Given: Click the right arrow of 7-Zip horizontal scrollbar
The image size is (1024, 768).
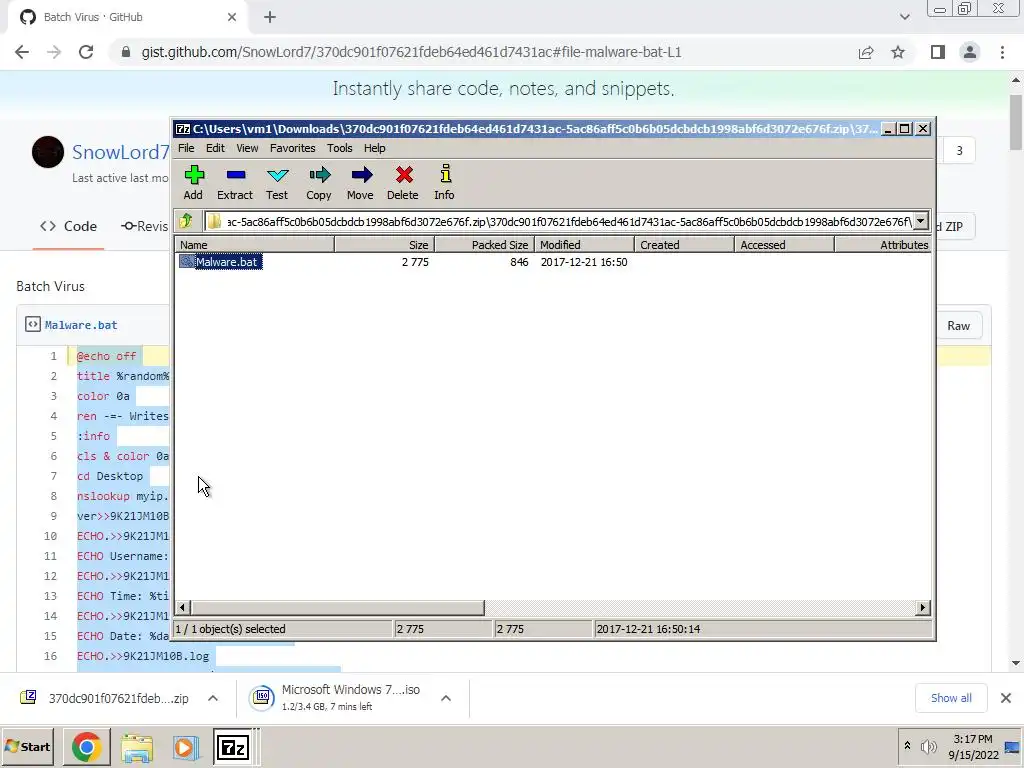Looking at the screenshot, I should pos(923,608).
